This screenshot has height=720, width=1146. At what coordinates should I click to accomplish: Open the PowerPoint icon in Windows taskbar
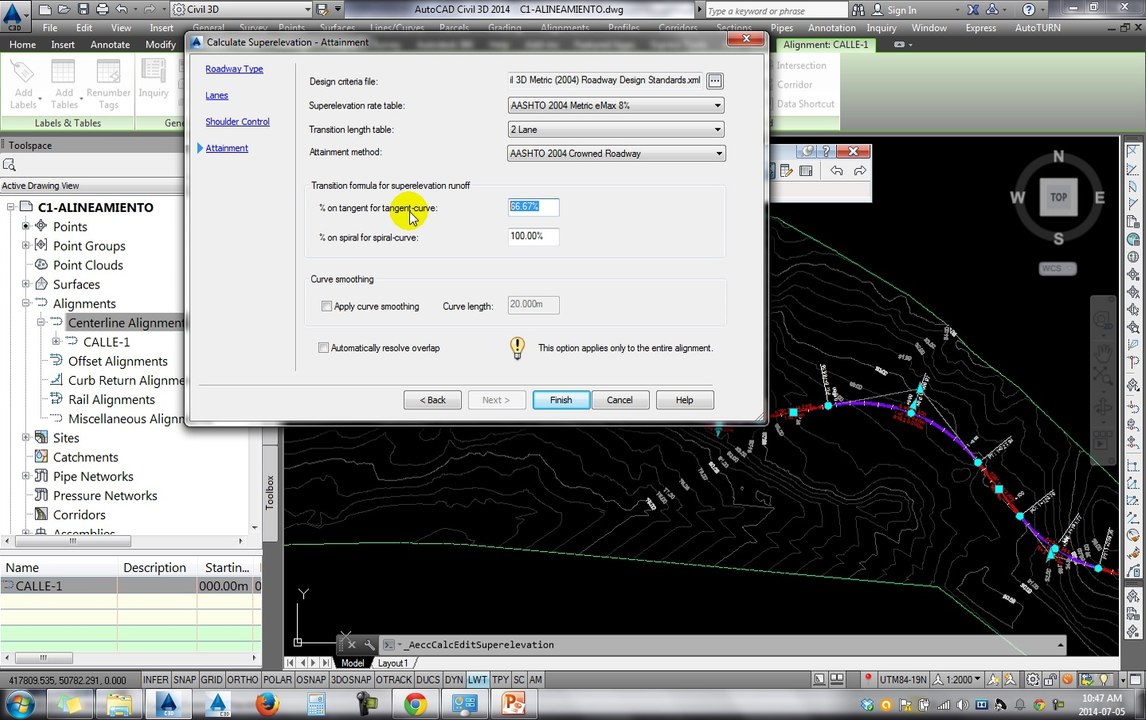[513, 704]
